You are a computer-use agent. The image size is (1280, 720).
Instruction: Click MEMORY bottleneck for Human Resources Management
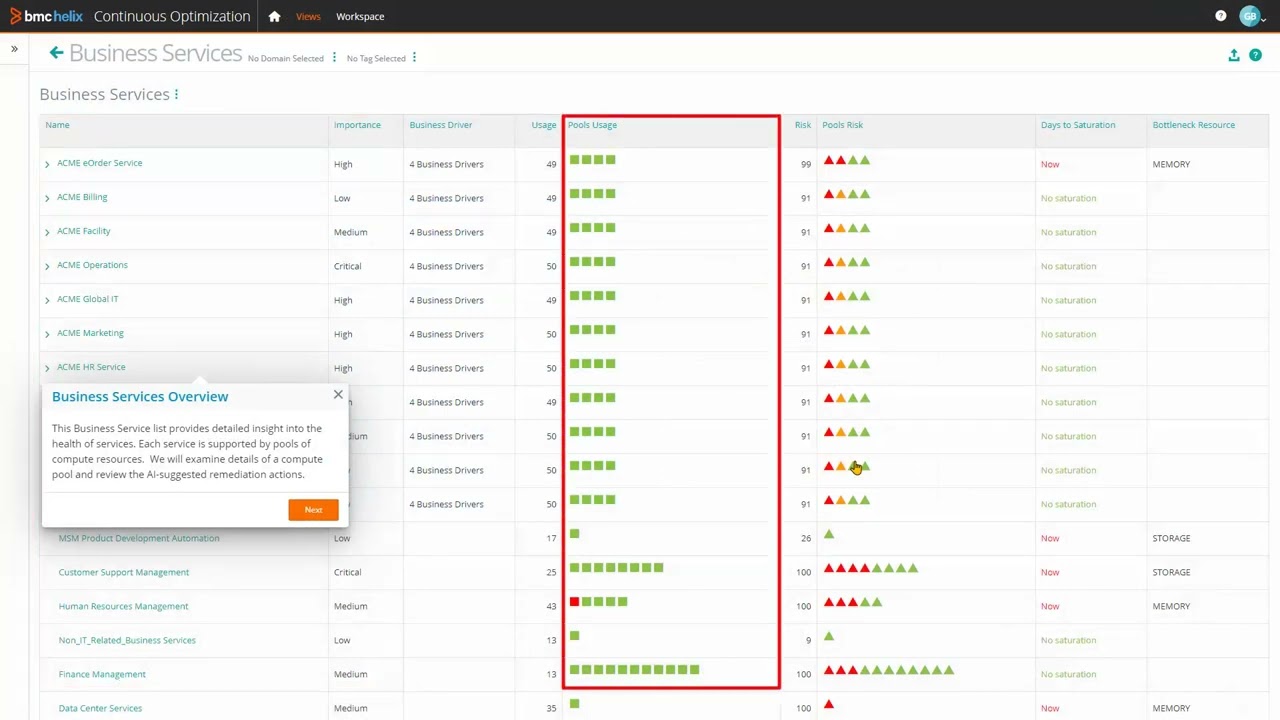[1171, 606]
